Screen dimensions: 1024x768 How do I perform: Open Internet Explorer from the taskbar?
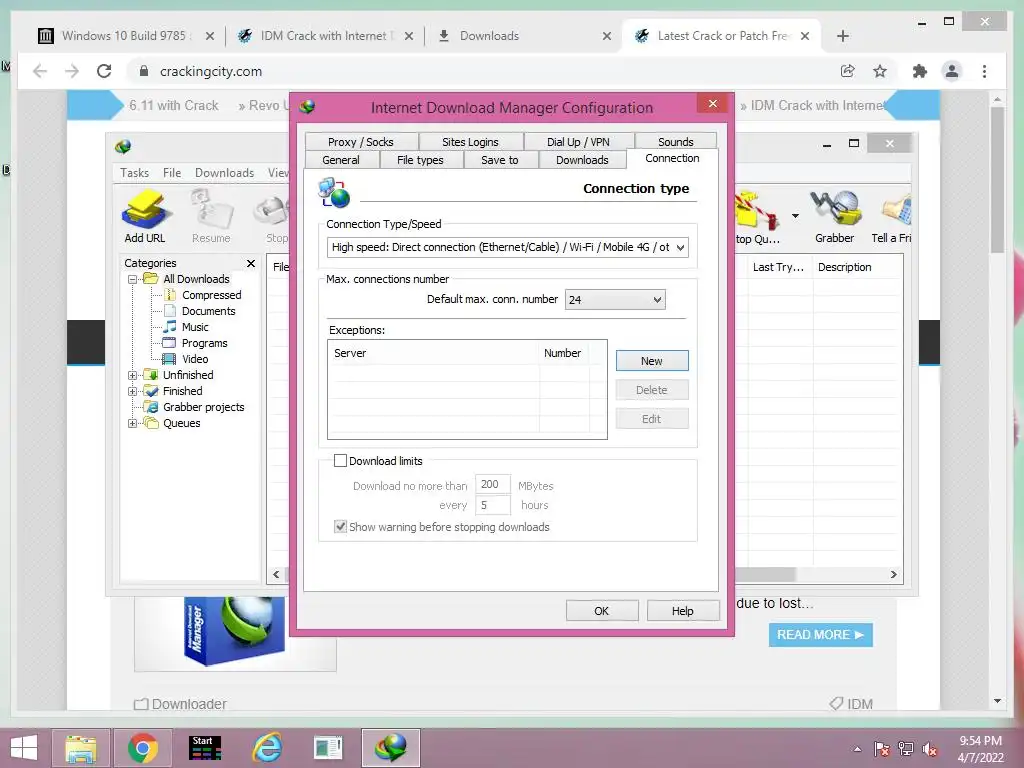point(267,748)
